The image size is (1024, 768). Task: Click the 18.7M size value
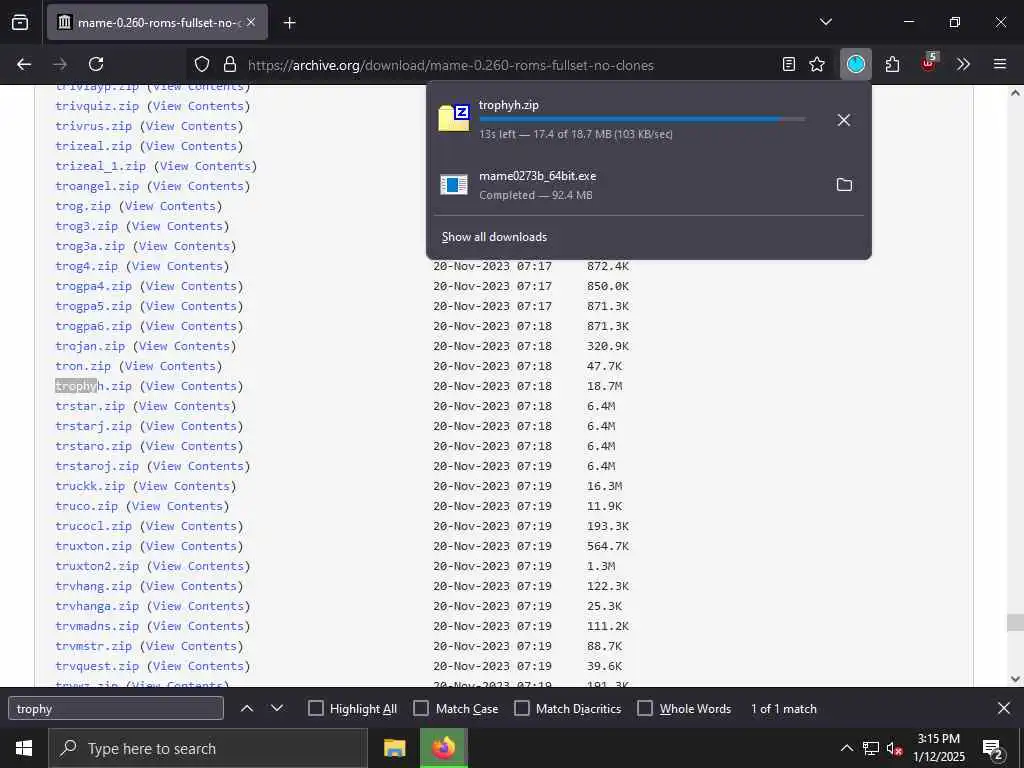[605, 386]
